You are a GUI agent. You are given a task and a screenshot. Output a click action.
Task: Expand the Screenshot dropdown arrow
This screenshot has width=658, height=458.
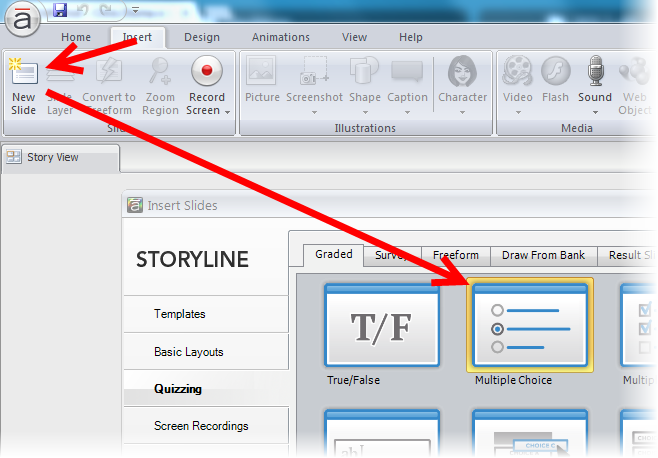pyautogui.click(x=314, y=113)
